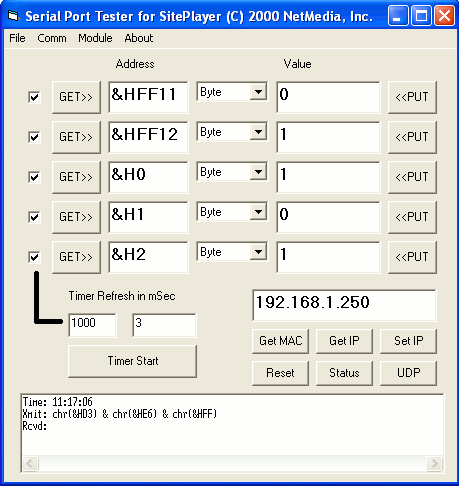Click <<PUT for address &H2
Viewport: 459px width, 486px height.
tap(412, 257)
